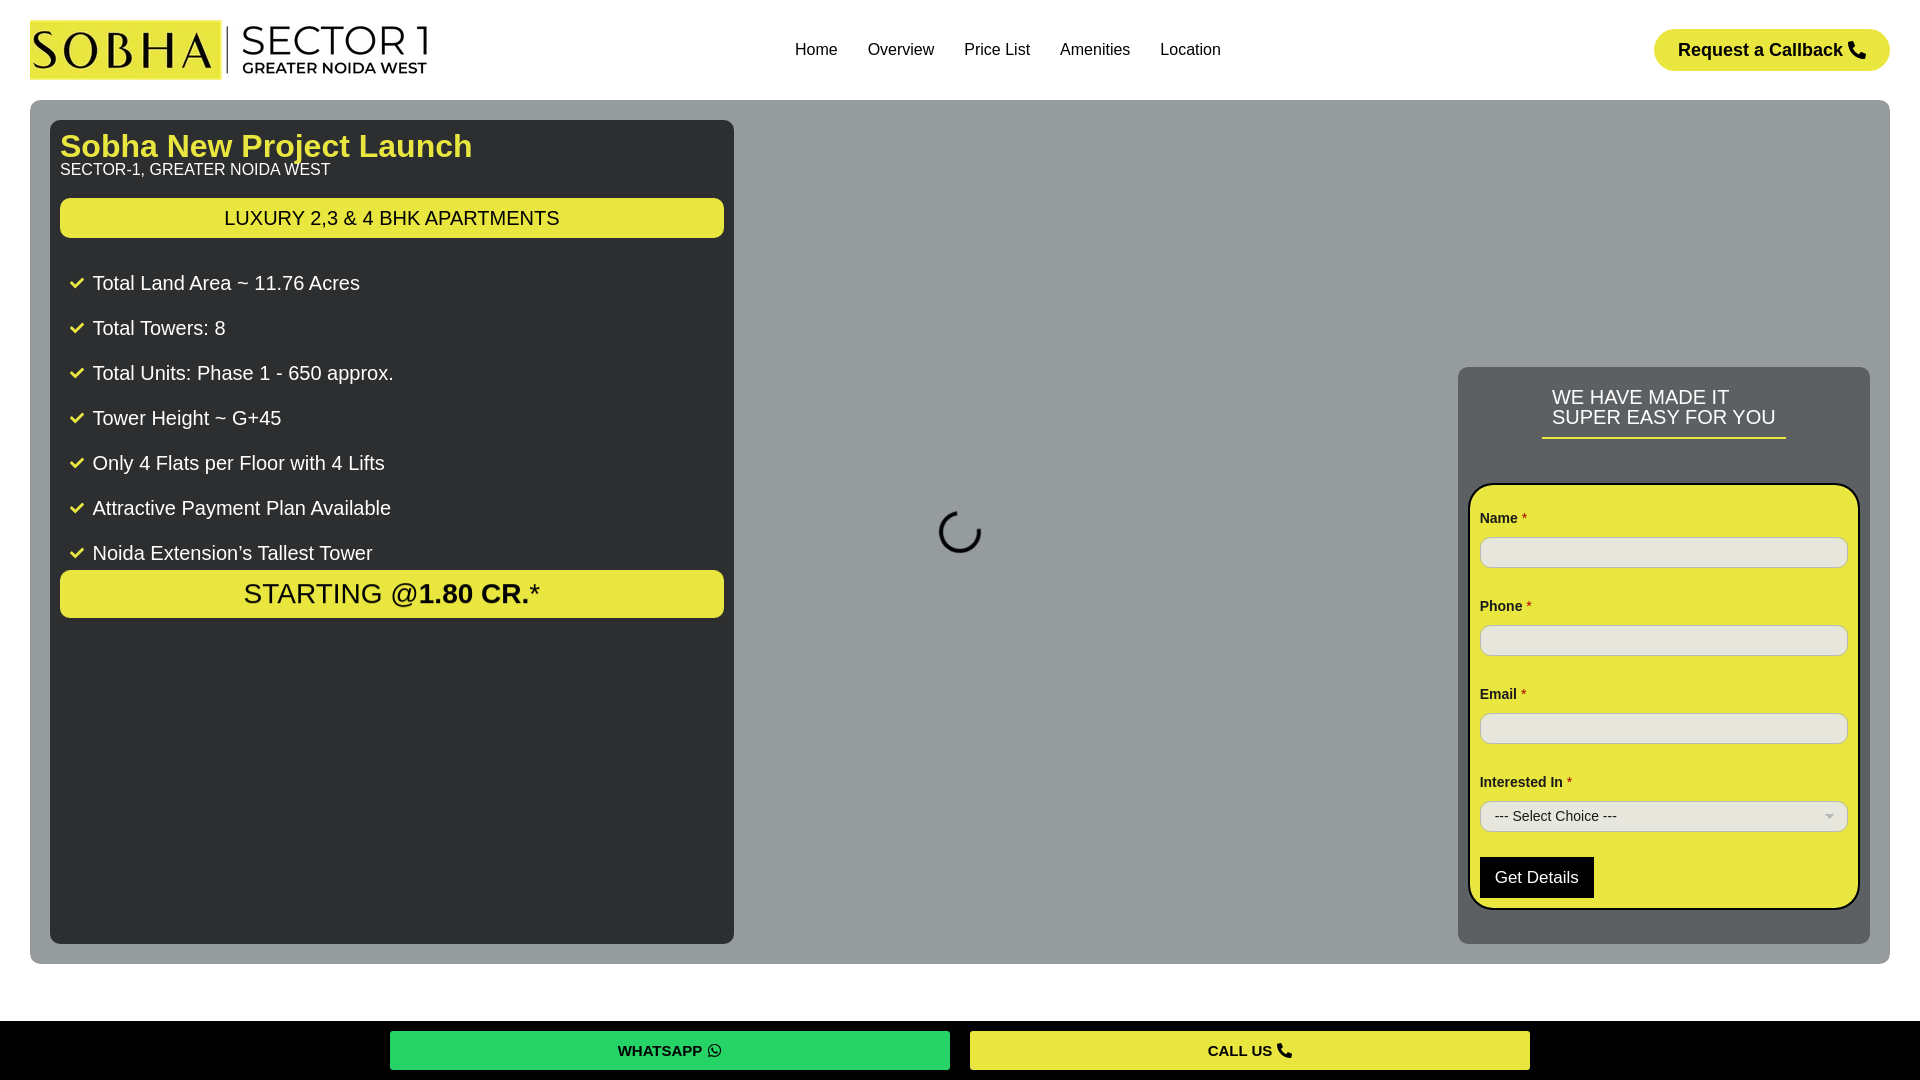Click 'WE HAVE MADE IT SUPER EASY FOR YOU' heading
1920x1080 pixels.
click(x=1663, y=408)
